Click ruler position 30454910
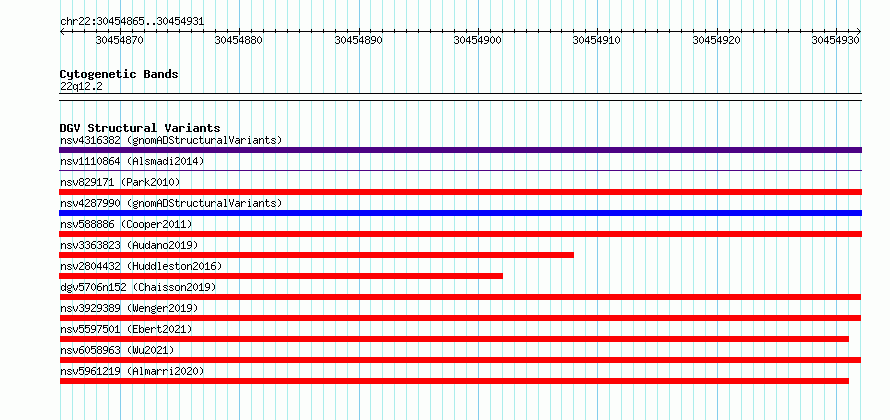Viewport: 890px width, 420px height. 597,40
